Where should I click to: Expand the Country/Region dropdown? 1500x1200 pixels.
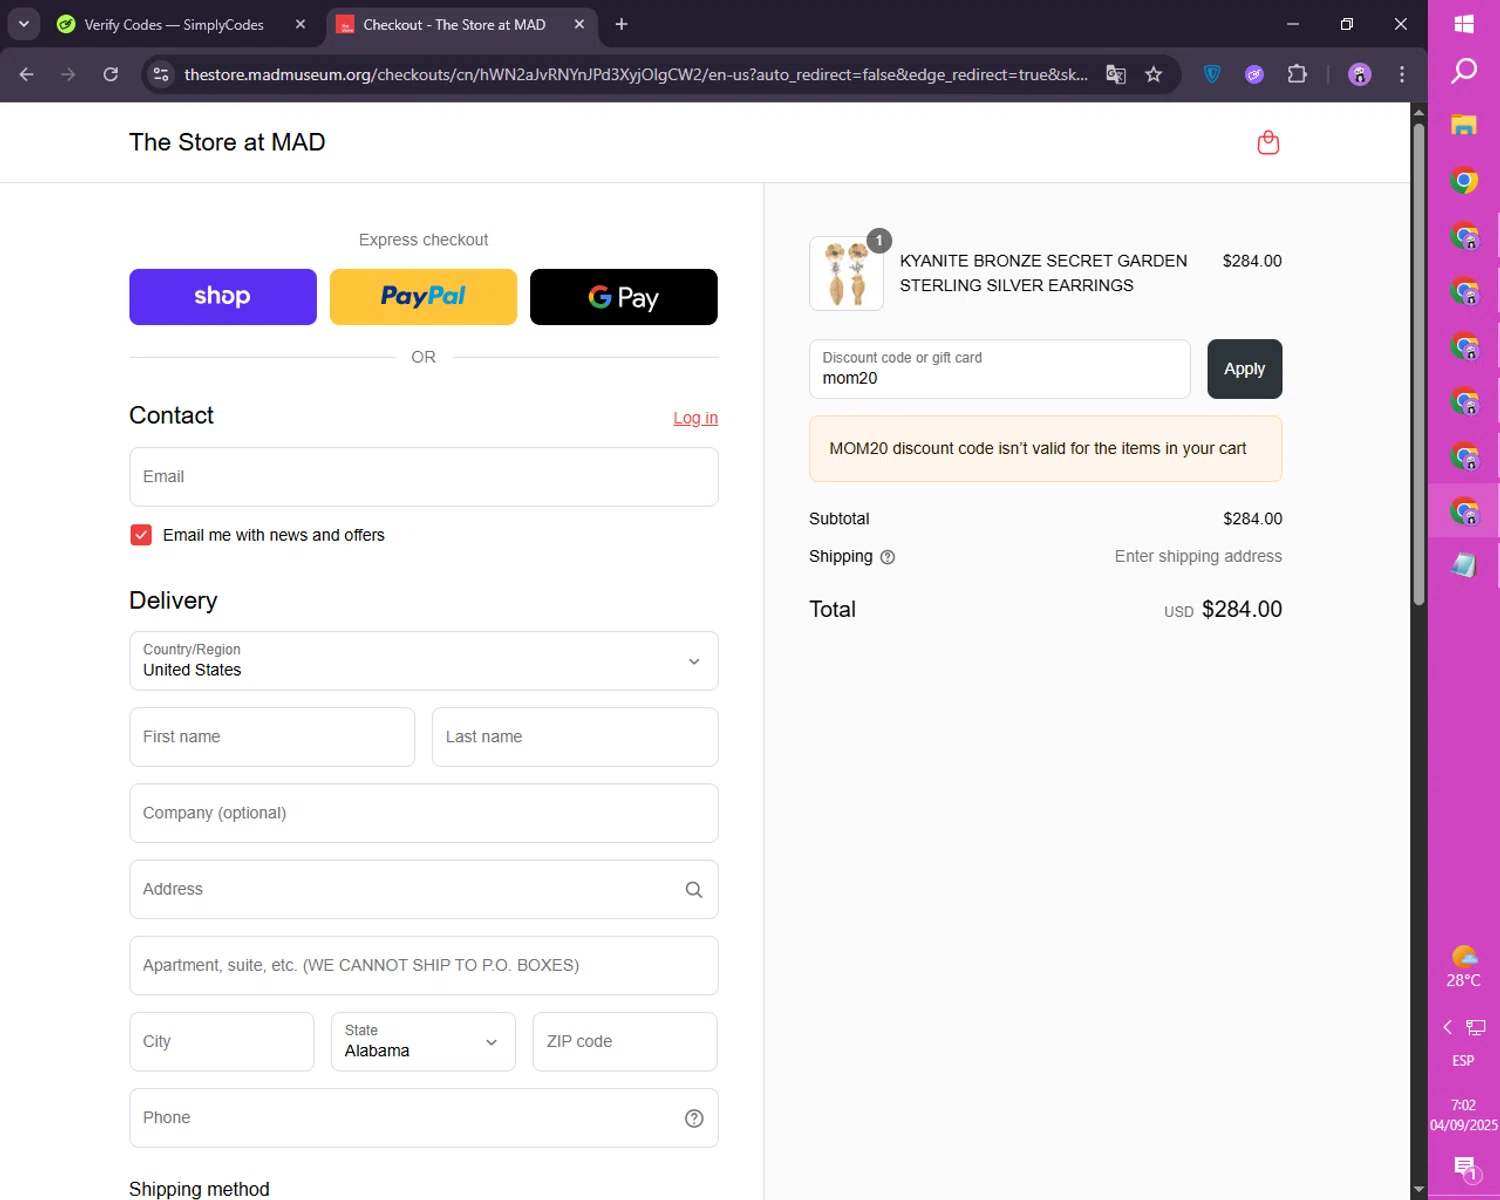[424, 661]
